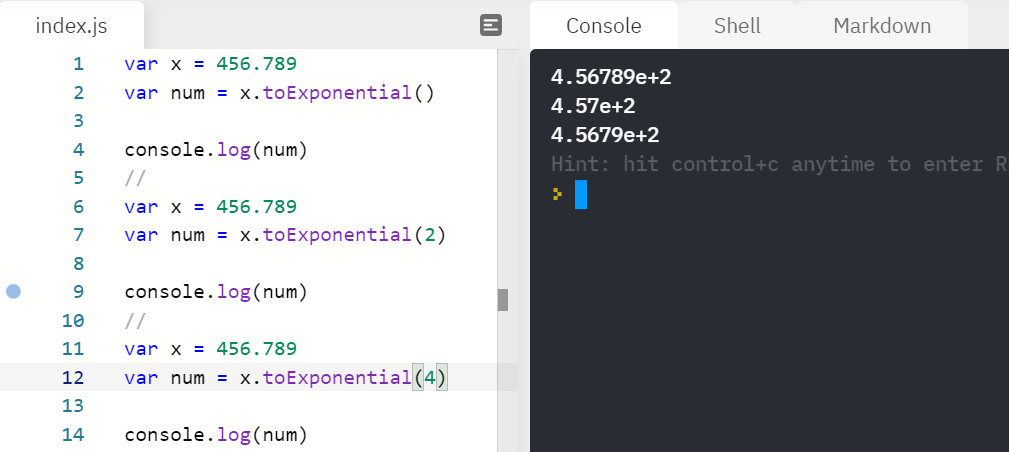The image size is (1009, 452).
Task: Select the Console tab
Action: tap(604, 26)
